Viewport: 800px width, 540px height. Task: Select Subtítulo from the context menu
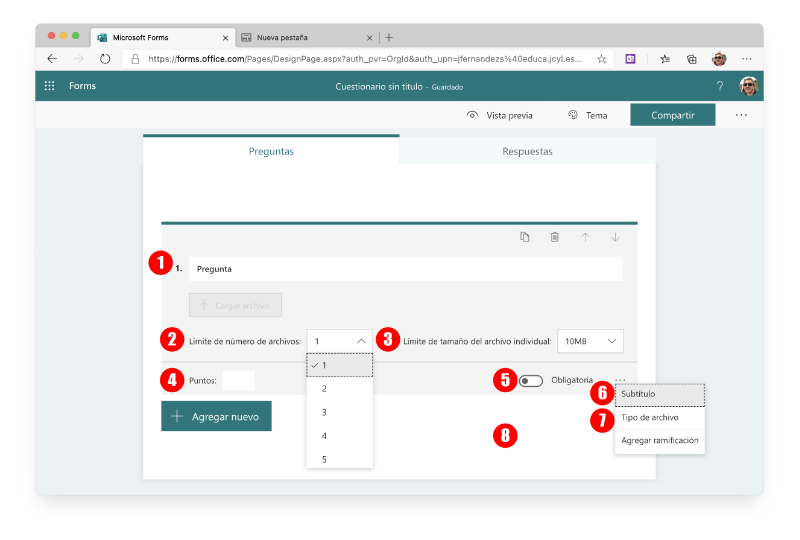[x=660, y=395]
